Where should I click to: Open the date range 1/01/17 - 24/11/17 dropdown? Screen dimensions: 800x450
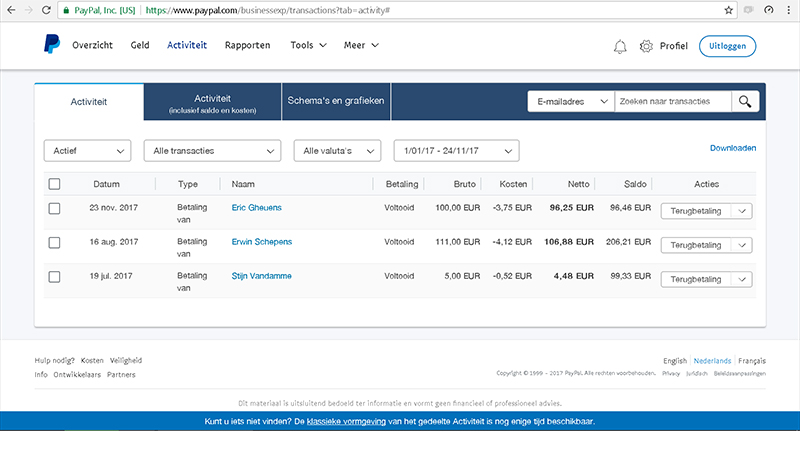click(x=457, y=151)
